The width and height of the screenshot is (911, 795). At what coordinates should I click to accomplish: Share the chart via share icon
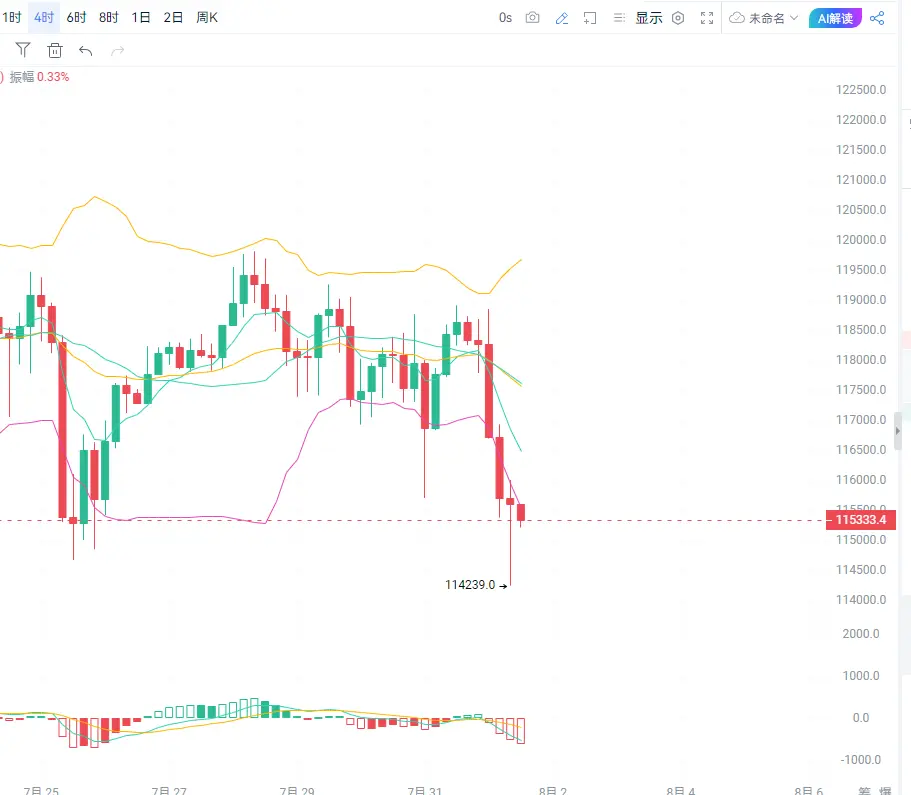coord(877,18)
